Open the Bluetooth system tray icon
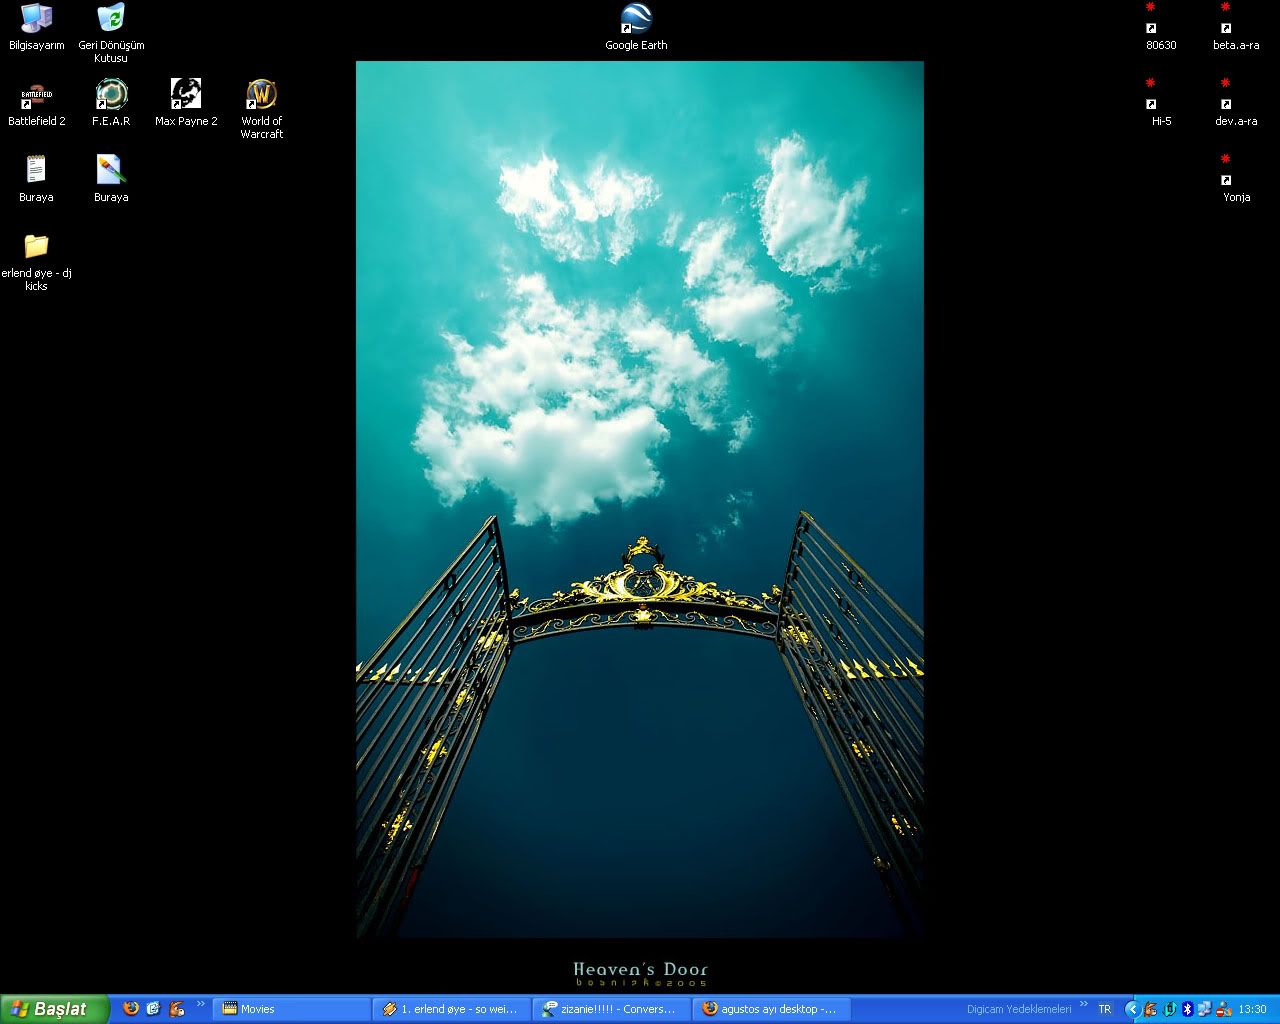 click(1187, 1009)
